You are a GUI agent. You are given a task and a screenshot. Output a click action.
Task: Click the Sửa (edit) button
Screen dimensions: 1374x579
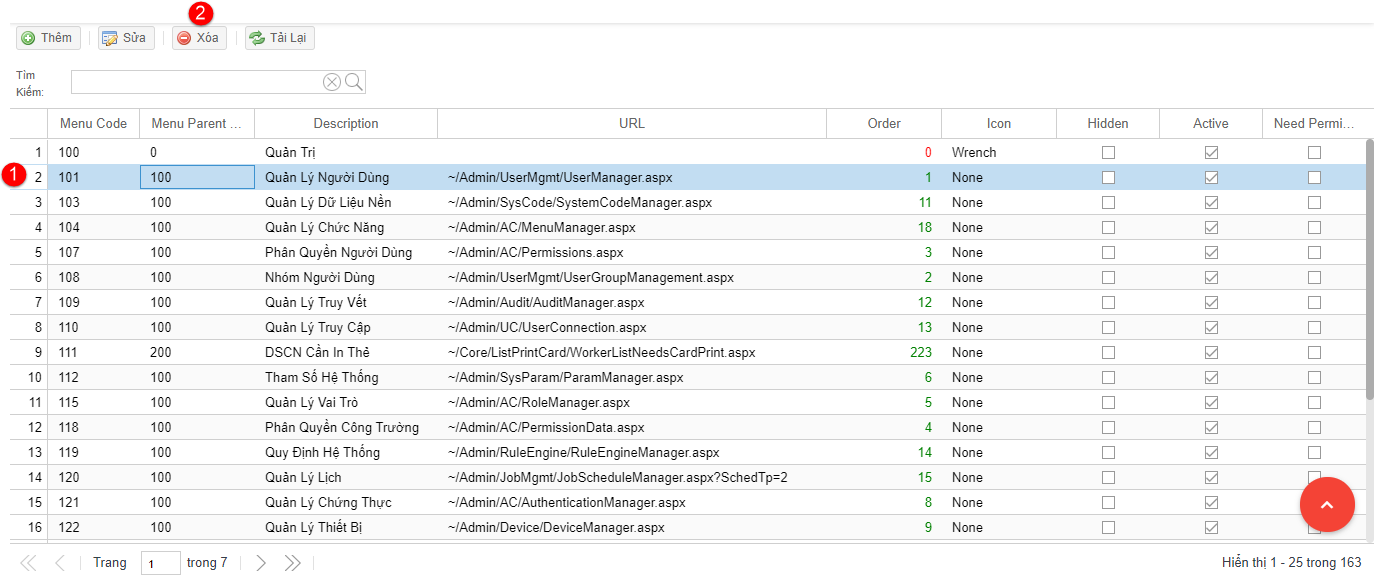tap(126, 38)
